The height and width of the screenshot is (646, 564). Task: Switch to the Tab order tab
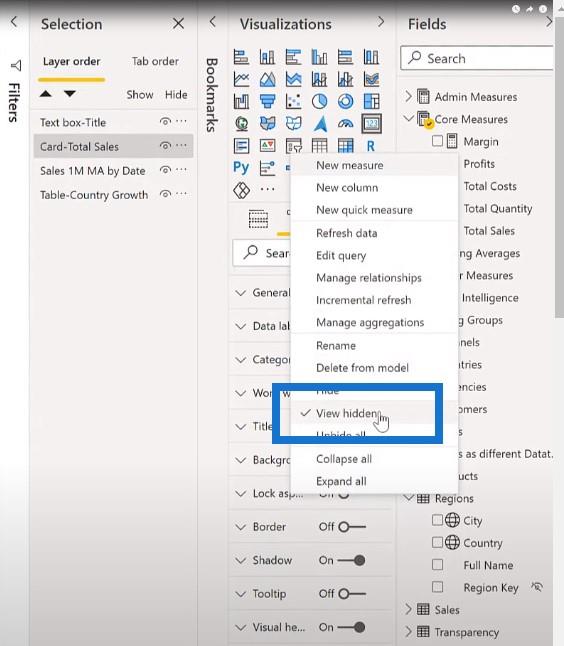[x=155, y=61]
